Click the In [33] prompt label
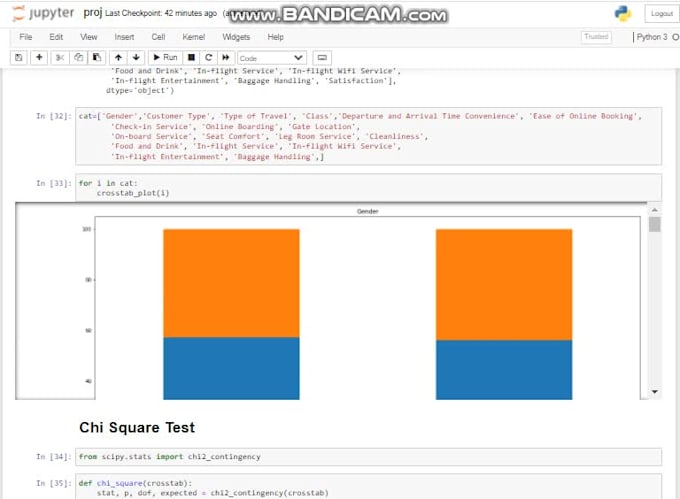680x499 pixels. pyautogui.click(x=54, y=183)
